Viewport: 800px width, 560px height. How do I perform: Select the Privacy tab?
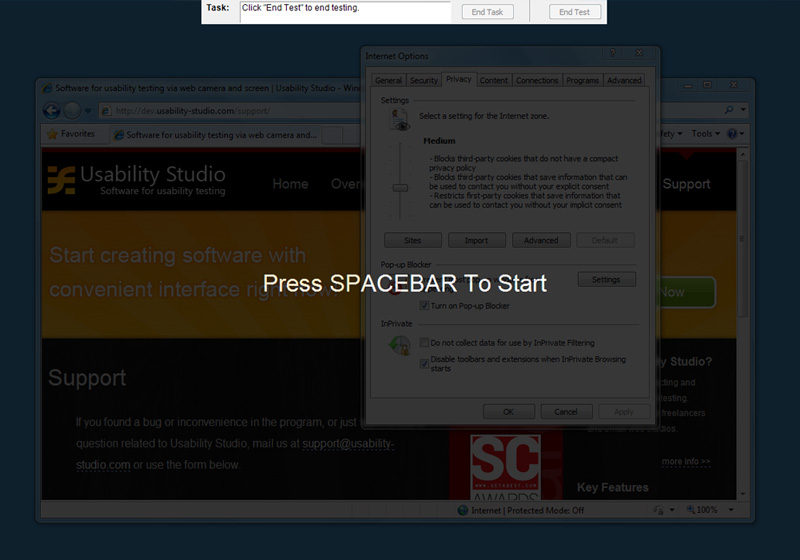point(459,79)
